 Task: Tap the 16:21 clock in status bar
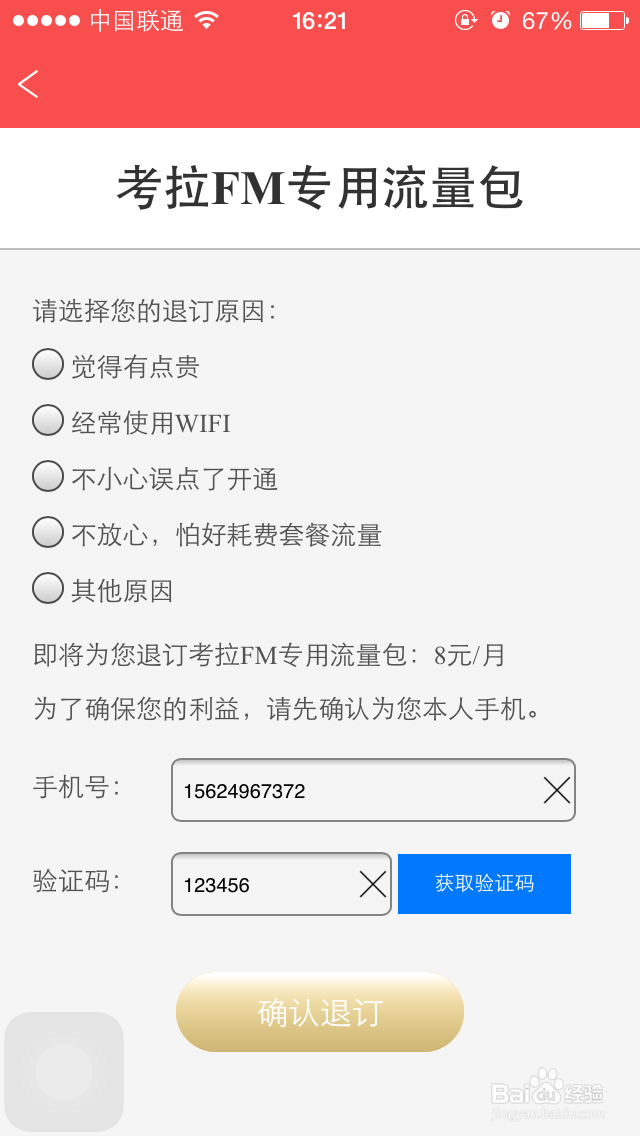pos(320,21)
